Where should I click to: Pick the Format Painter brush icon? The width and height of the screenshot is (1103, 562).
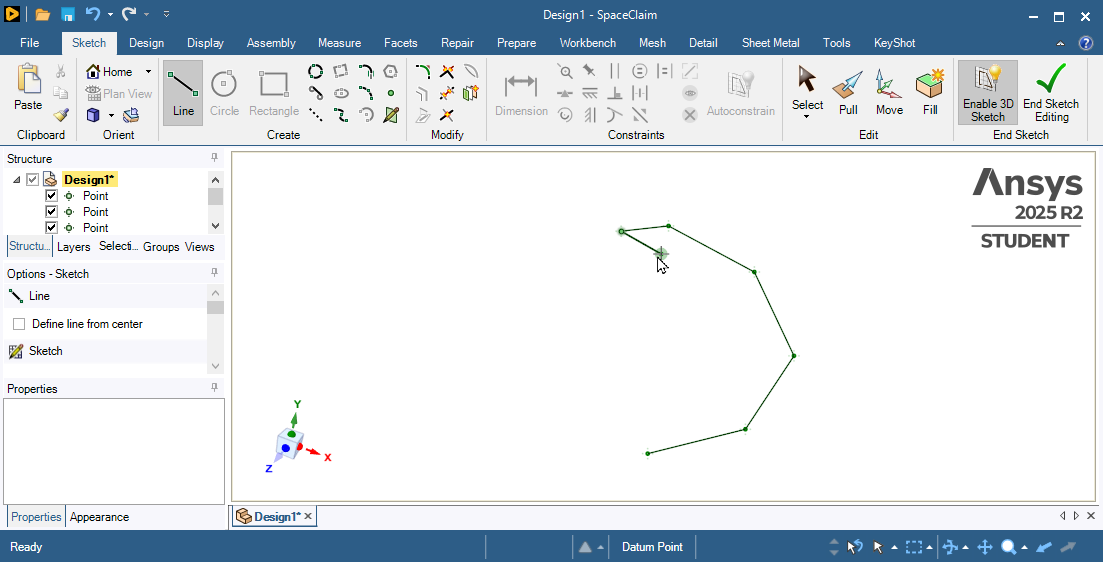click(61, 115)
